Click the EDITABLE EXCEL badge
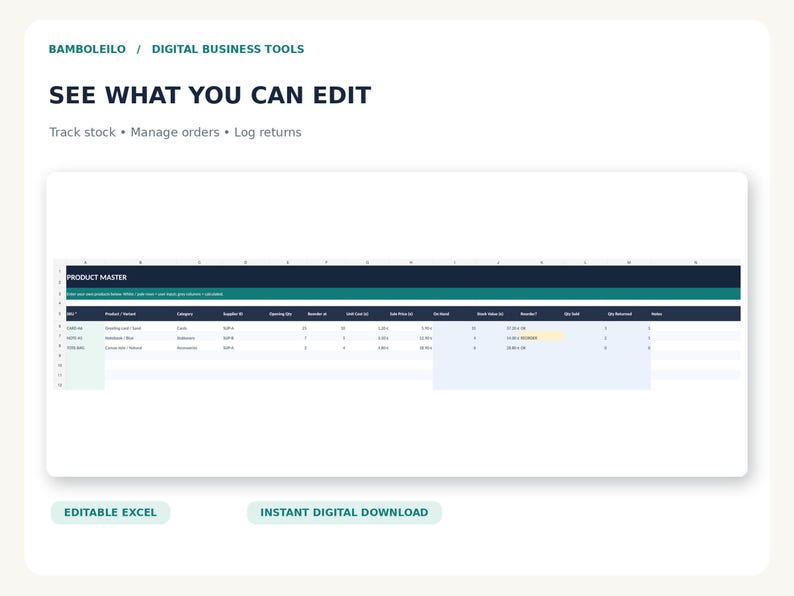This screenshot has height=596, width=794. [110, 512]
